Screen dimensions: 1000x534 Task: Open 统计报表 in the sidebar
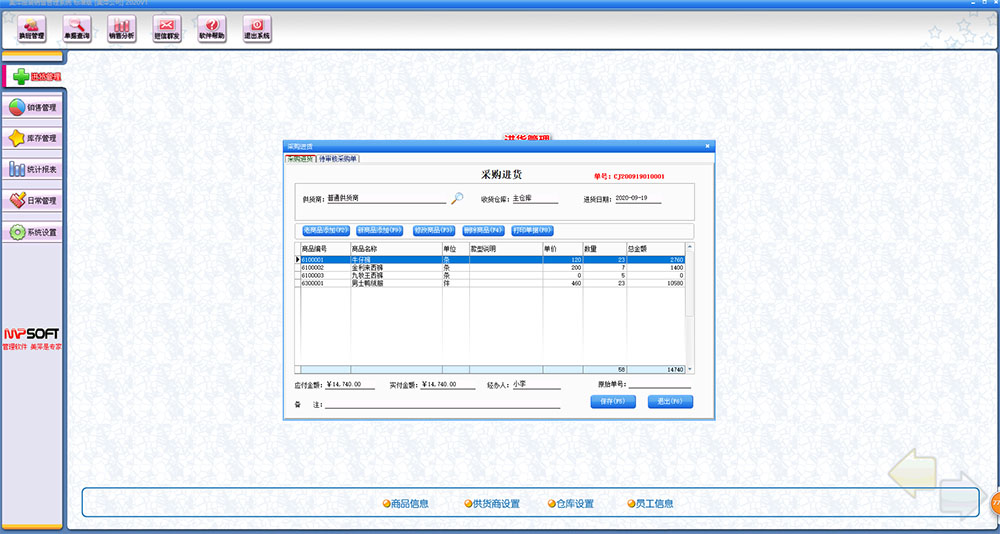pyautogui.click(x=33, y=169)
